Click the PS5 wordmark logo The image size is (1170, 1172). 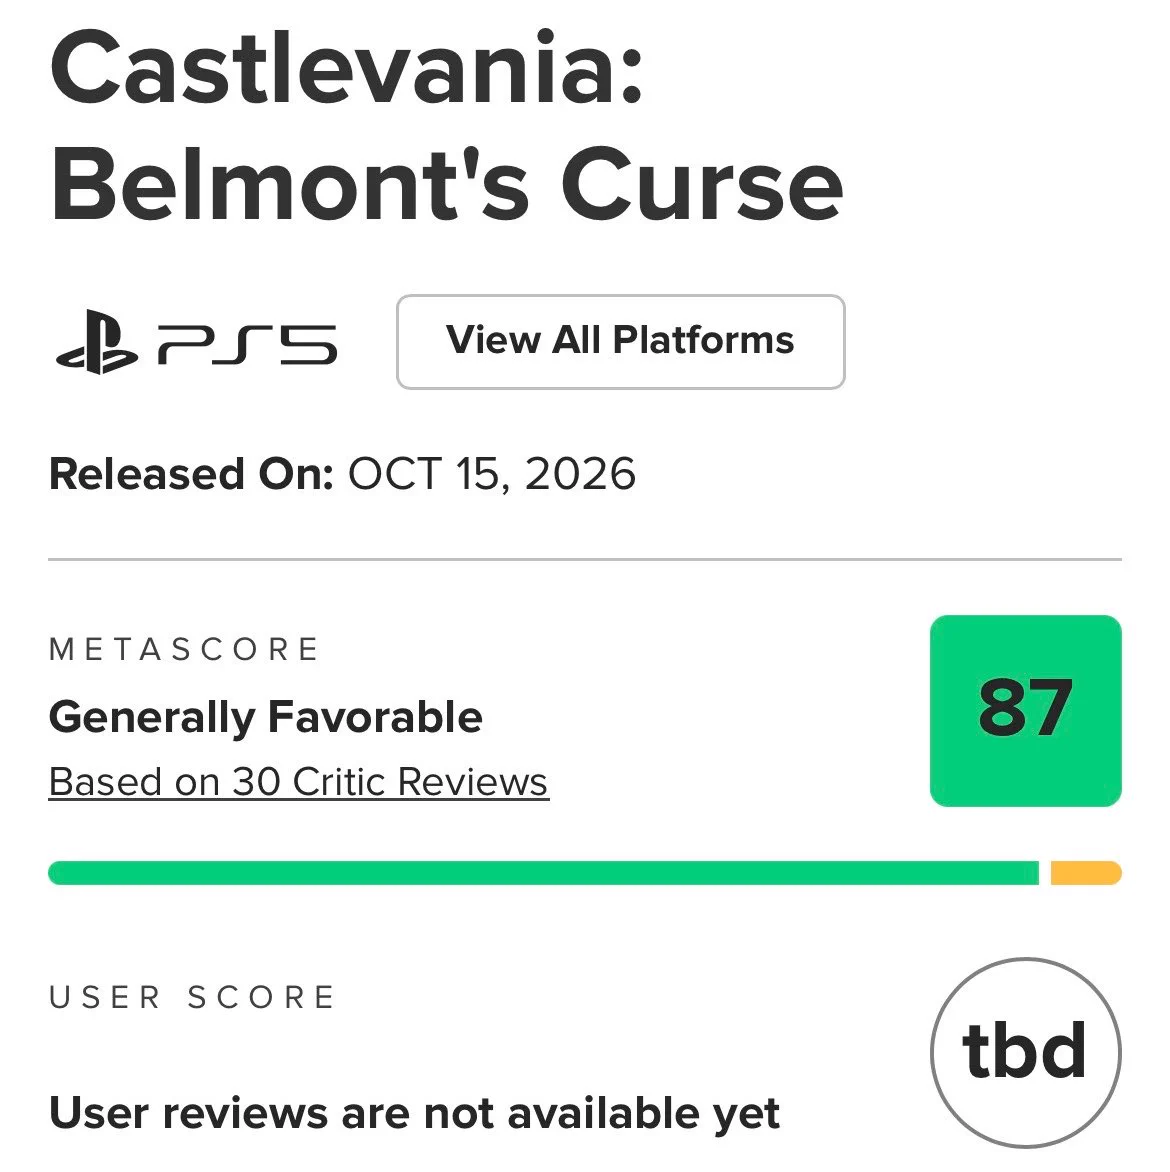point(247,345)
